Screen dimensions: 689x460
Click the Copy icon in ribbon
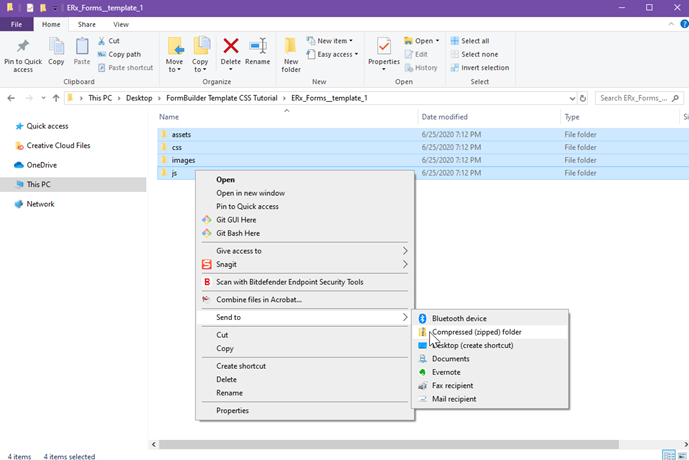(56, 50)
